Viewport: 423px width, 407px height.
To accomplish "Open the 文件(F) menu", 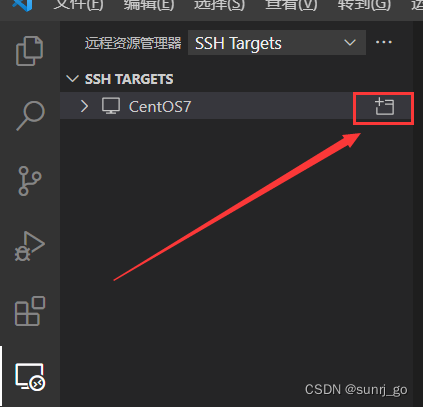I will [x=78, y=5].
